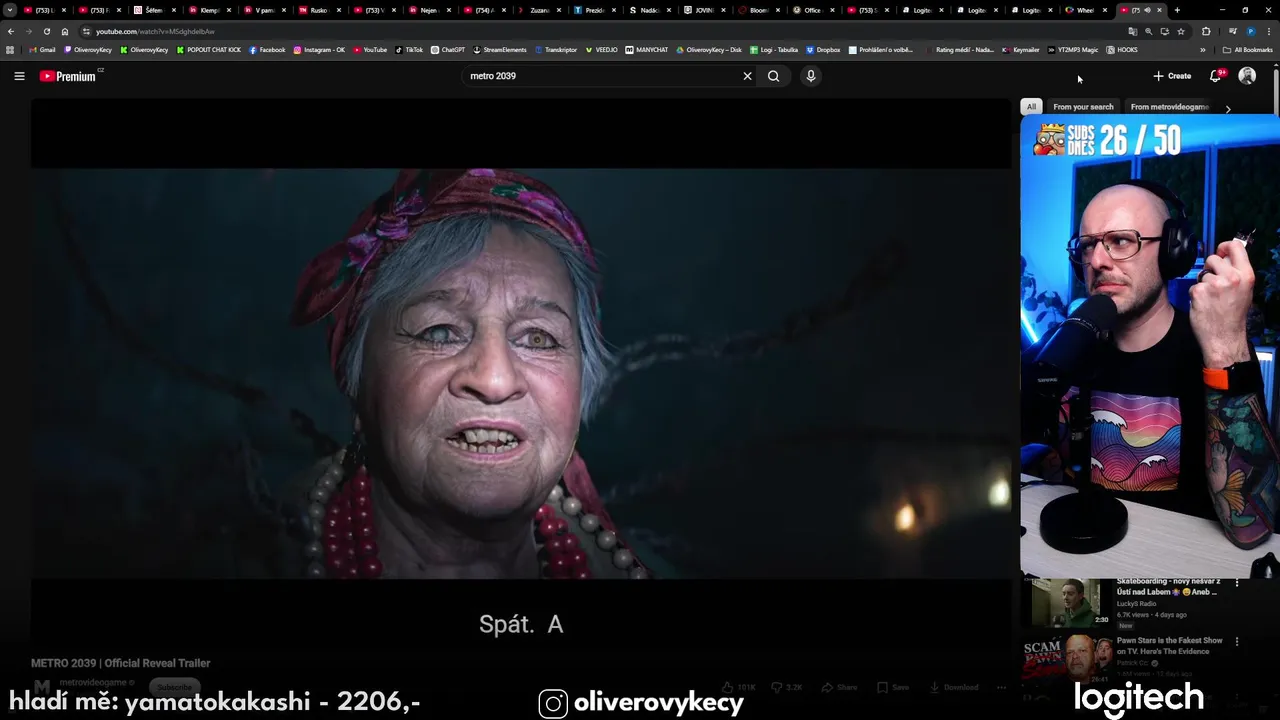
Task: Go to YouTube Premium home logo
Action: (x=70, y=76)
